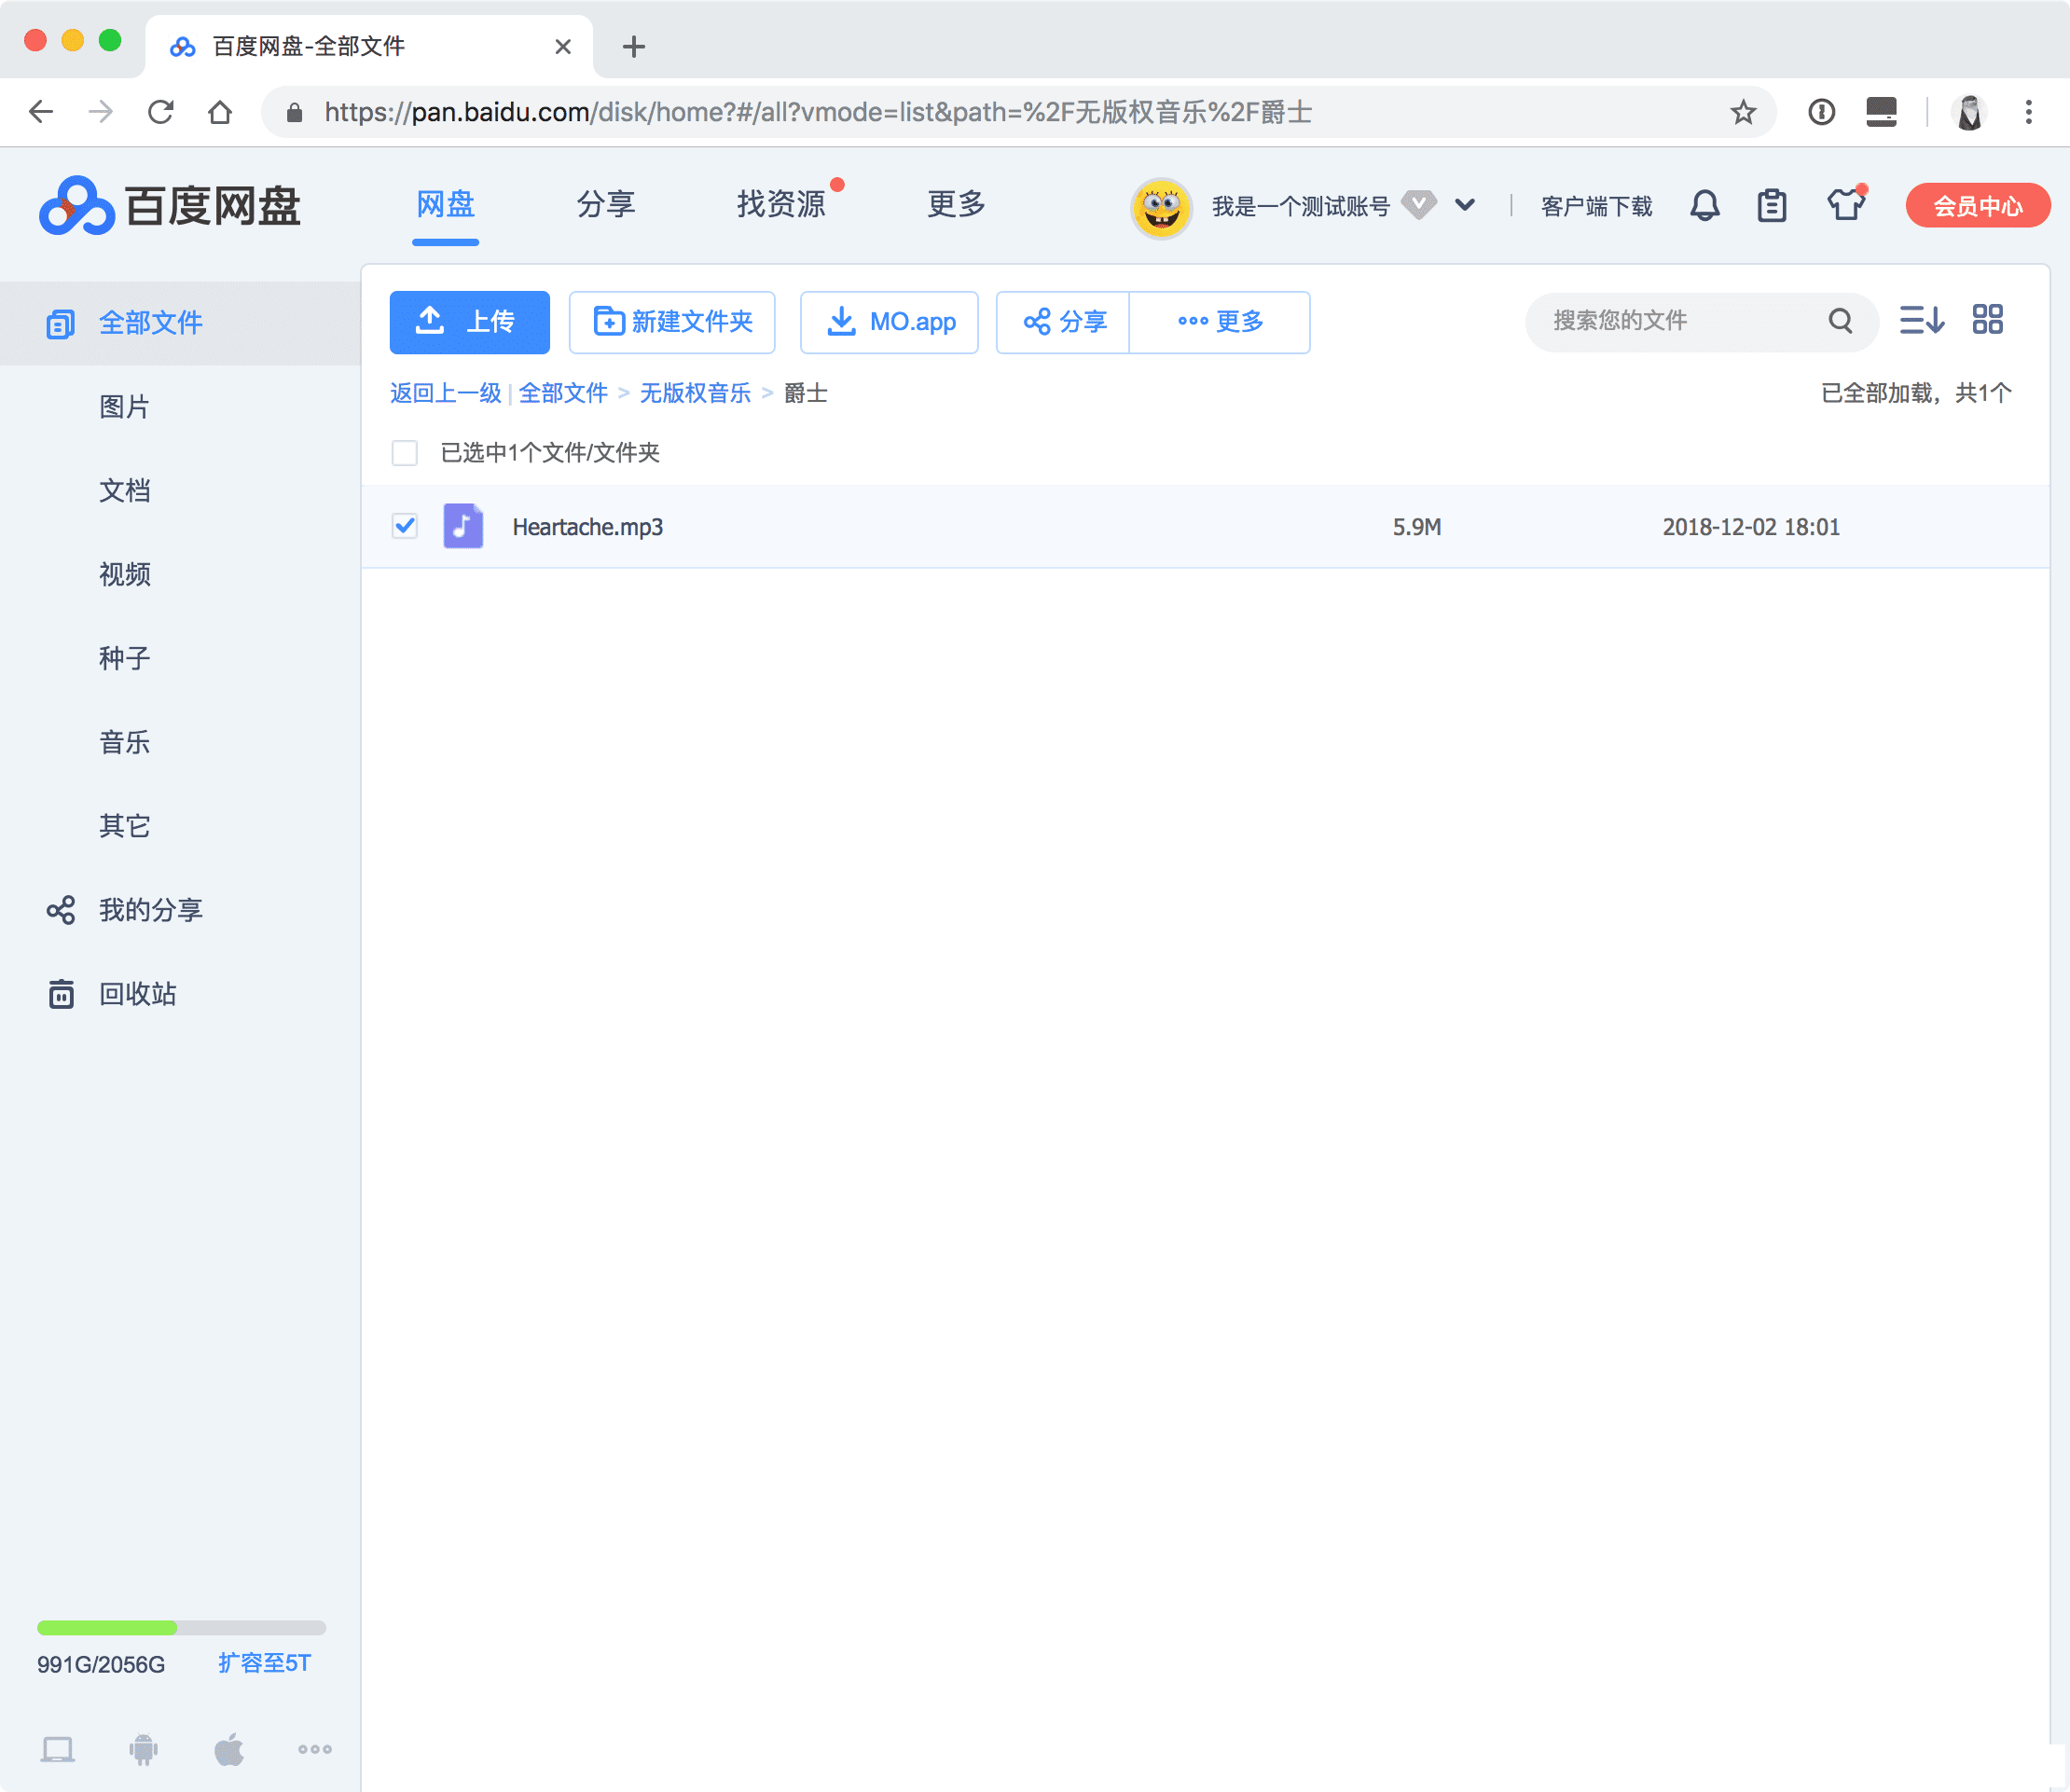Switch to grid view icon
Viewport: 2070px width, 1792px height.
tap(1987, 320)
